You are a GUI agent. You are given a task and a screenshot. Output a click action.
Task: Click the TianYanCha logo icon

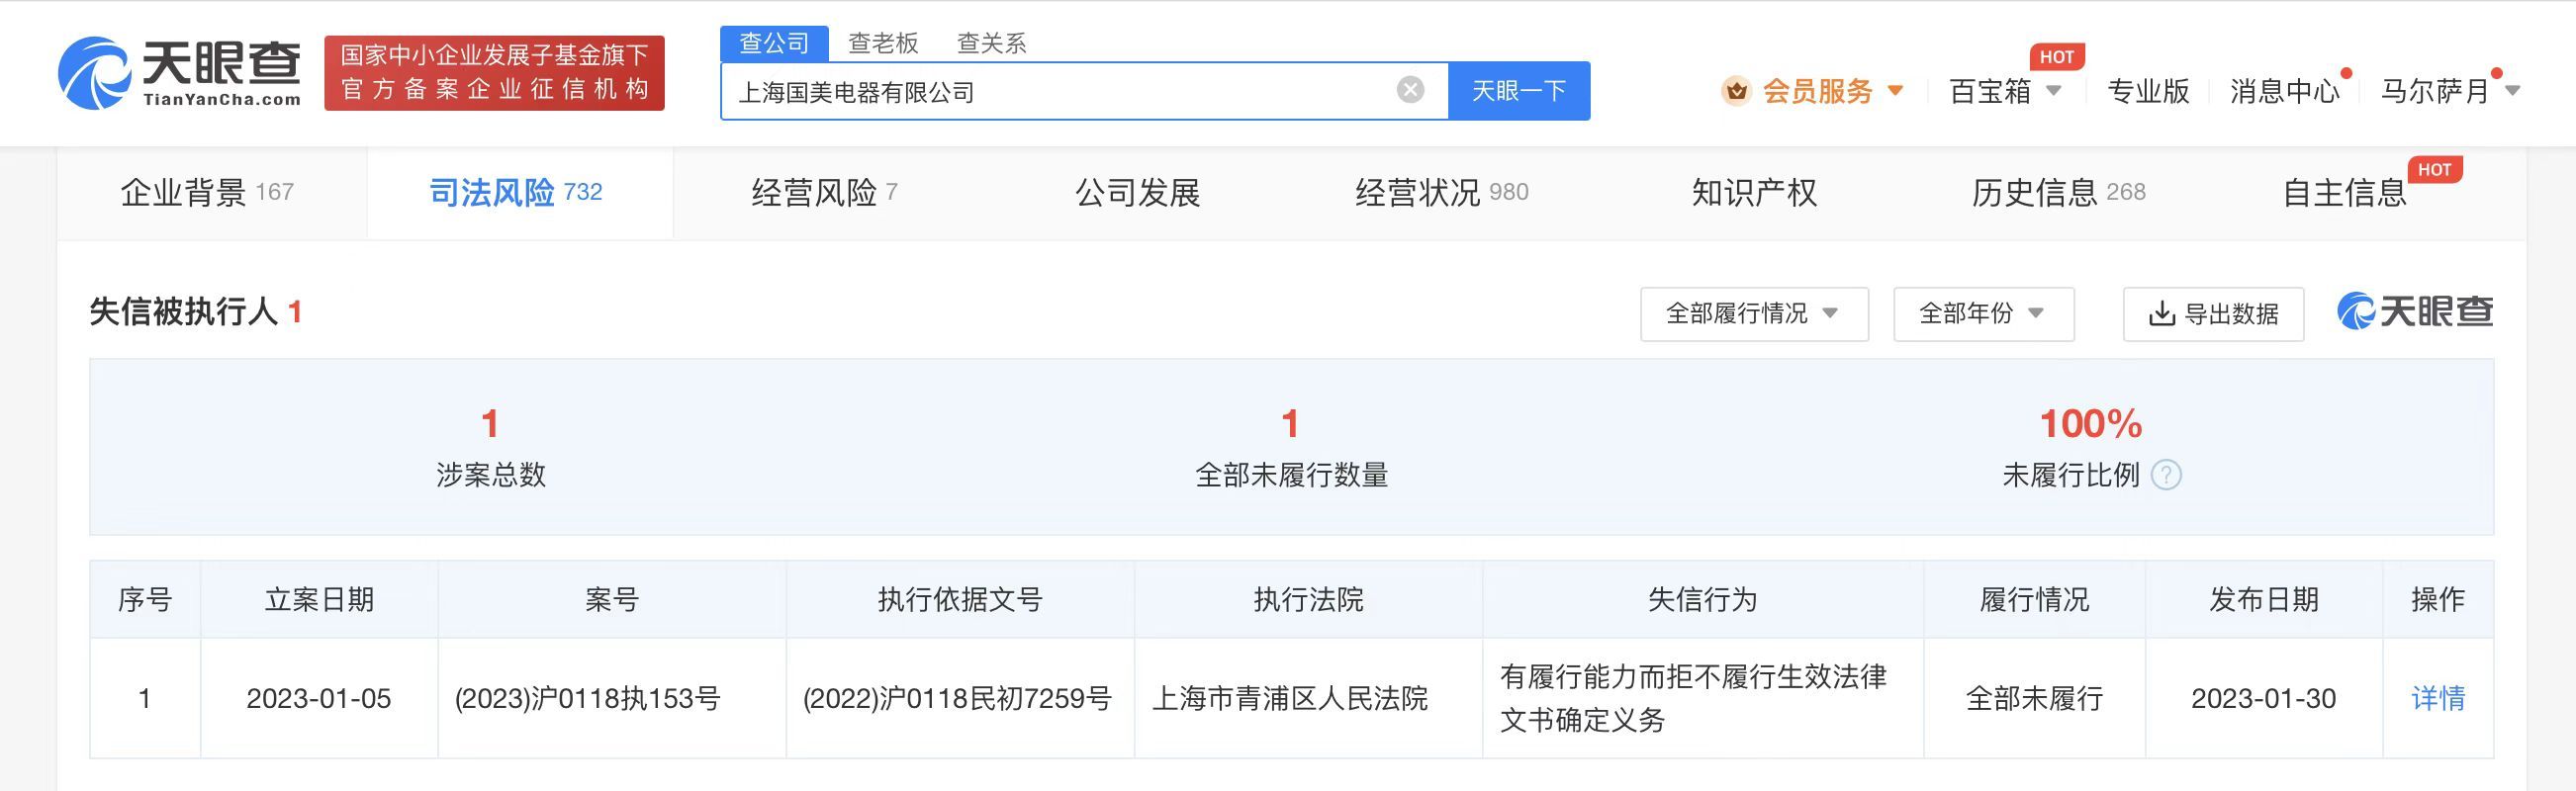[x=95, y=73]
